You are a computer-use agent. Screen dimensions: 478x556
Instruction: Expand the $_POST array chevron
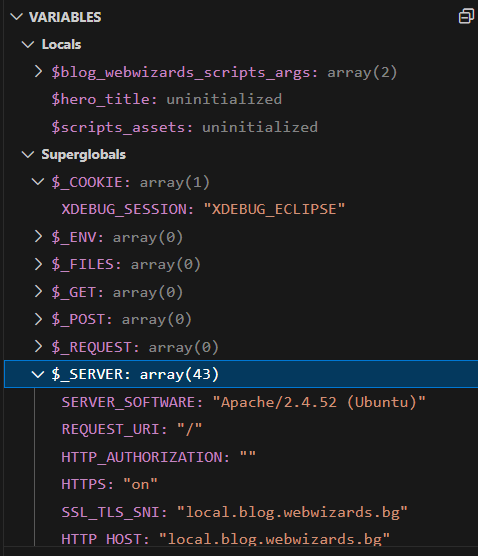pyautogui.click(x=38, y=319)
